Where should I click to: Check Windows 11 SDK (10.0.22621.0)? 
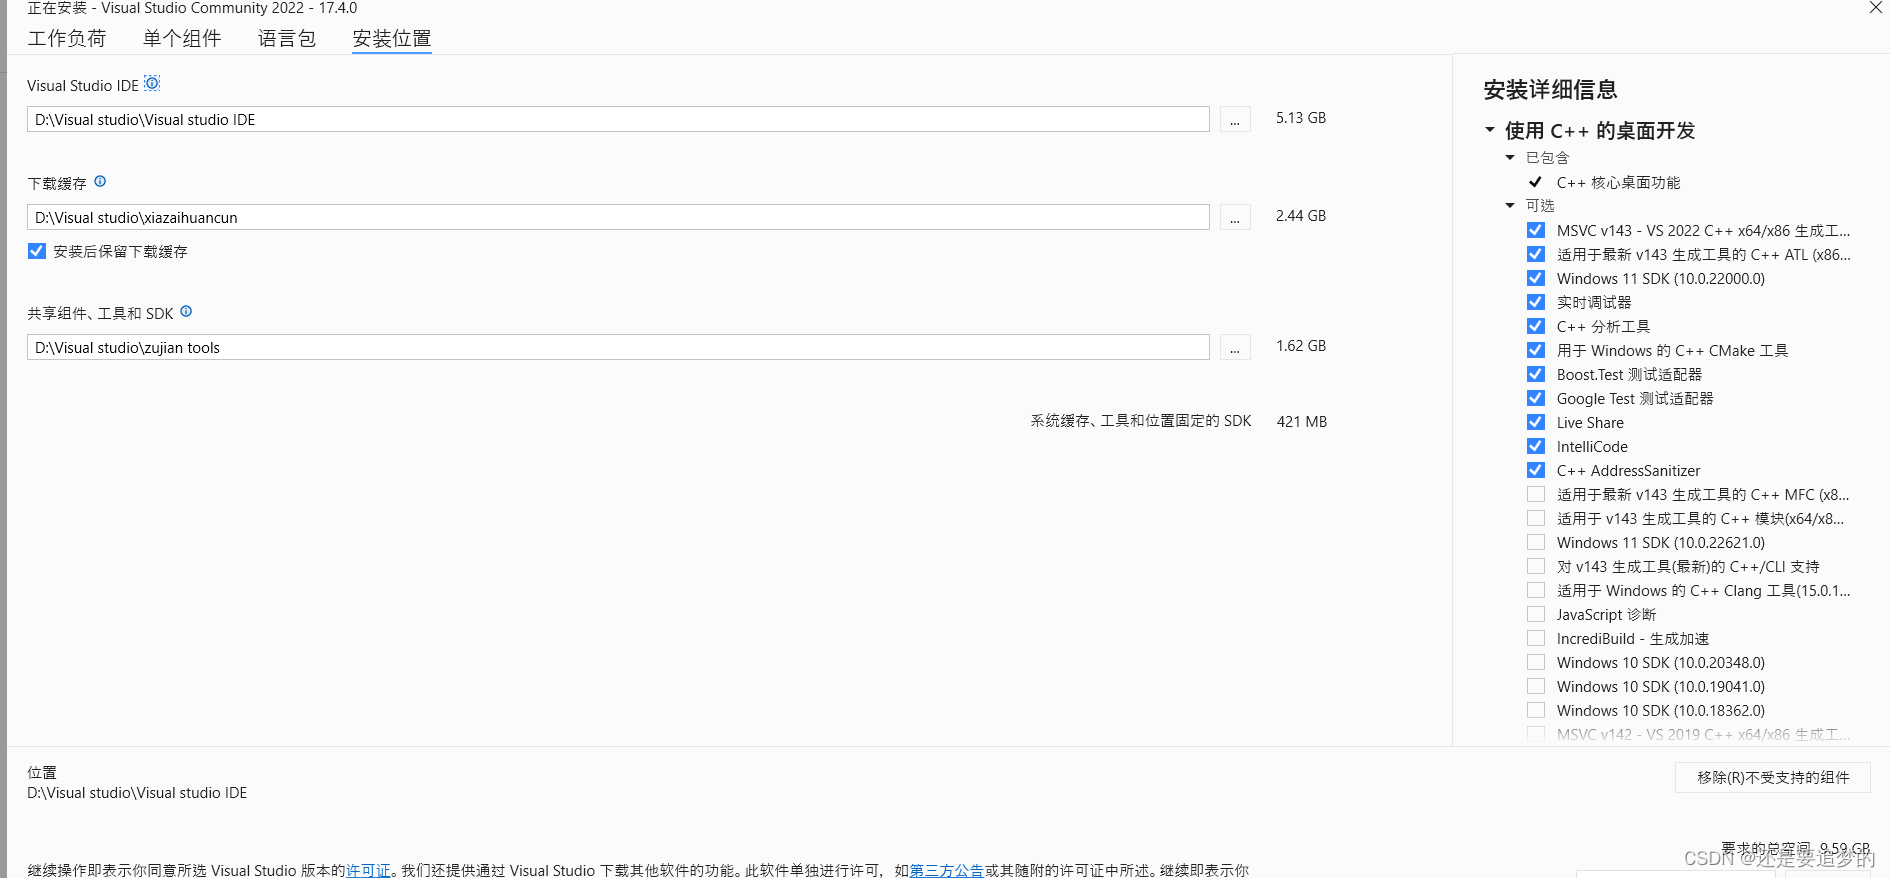1536,542
